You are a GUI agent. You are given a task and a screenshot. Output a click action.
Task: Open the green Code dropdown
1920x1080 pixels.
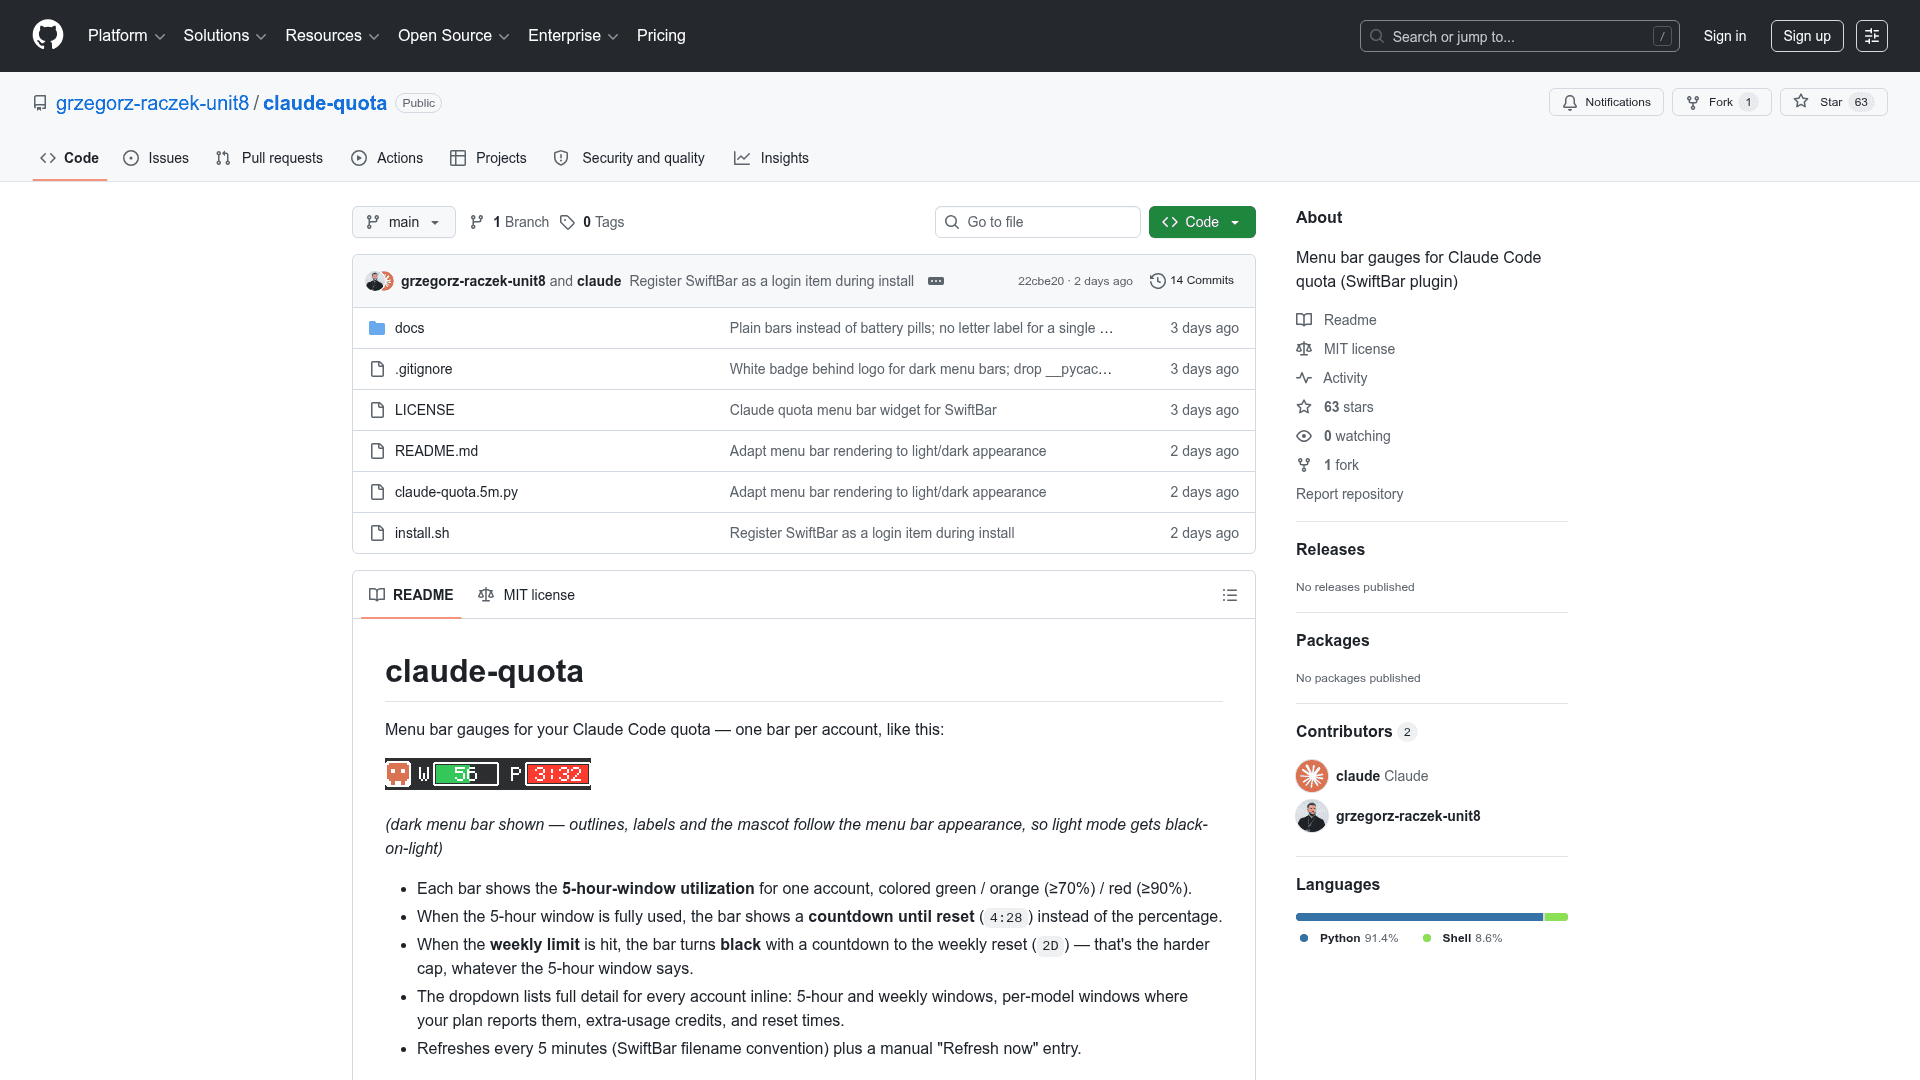(x=1202, y=222)
